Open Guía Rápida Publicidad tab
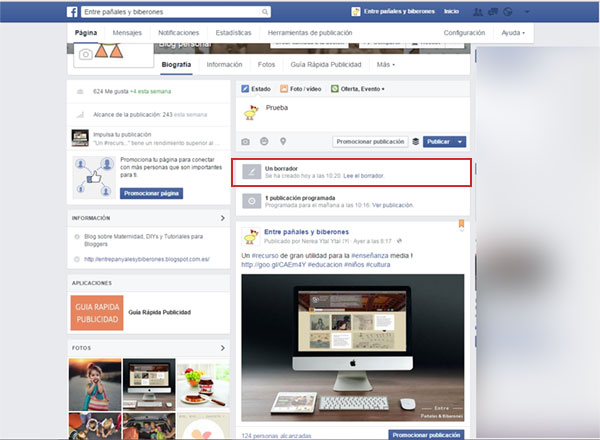 [x=326, y=65]
